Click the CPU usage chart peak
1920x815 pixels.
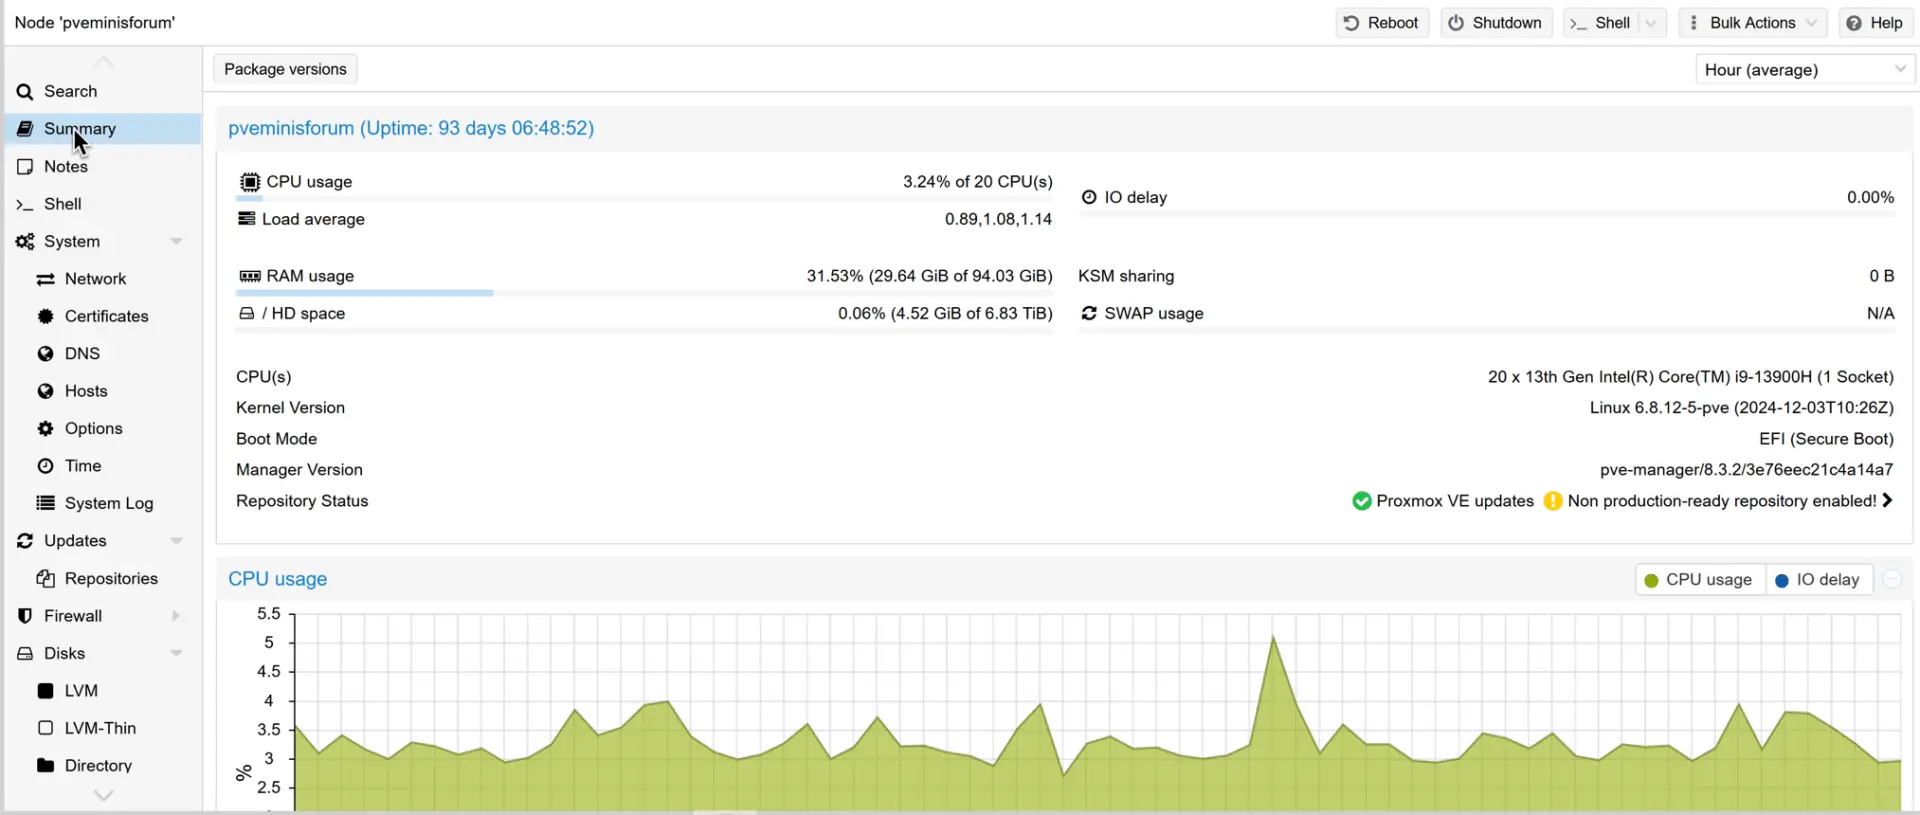point(1273,637)
